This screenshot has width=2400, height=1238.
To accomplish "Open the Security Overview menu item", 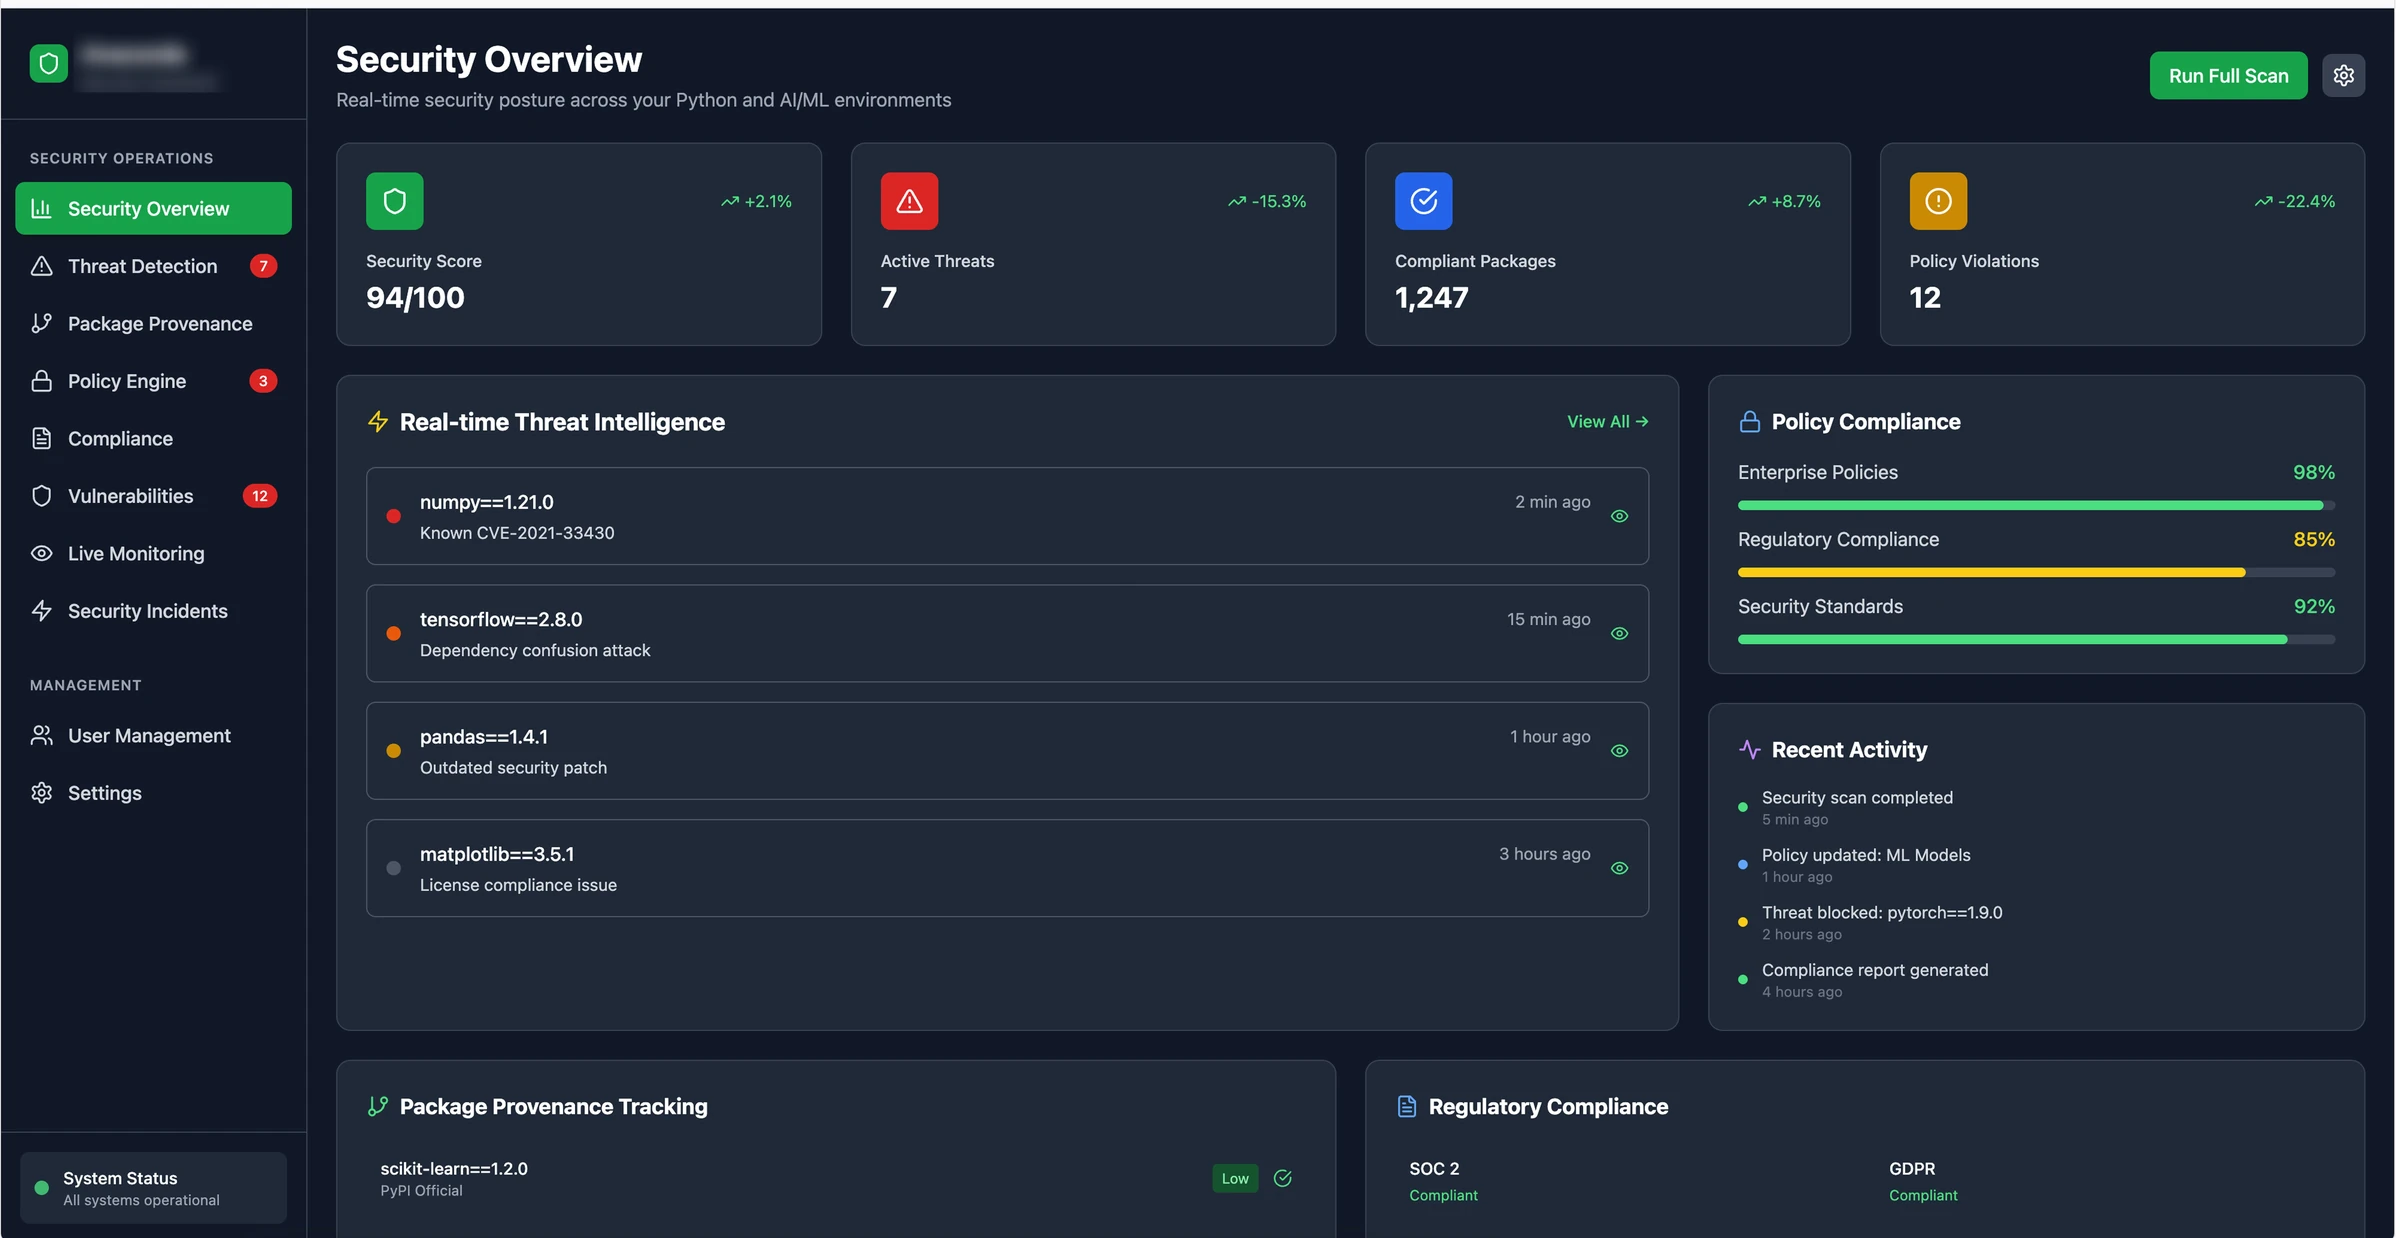I will (153, 208).
